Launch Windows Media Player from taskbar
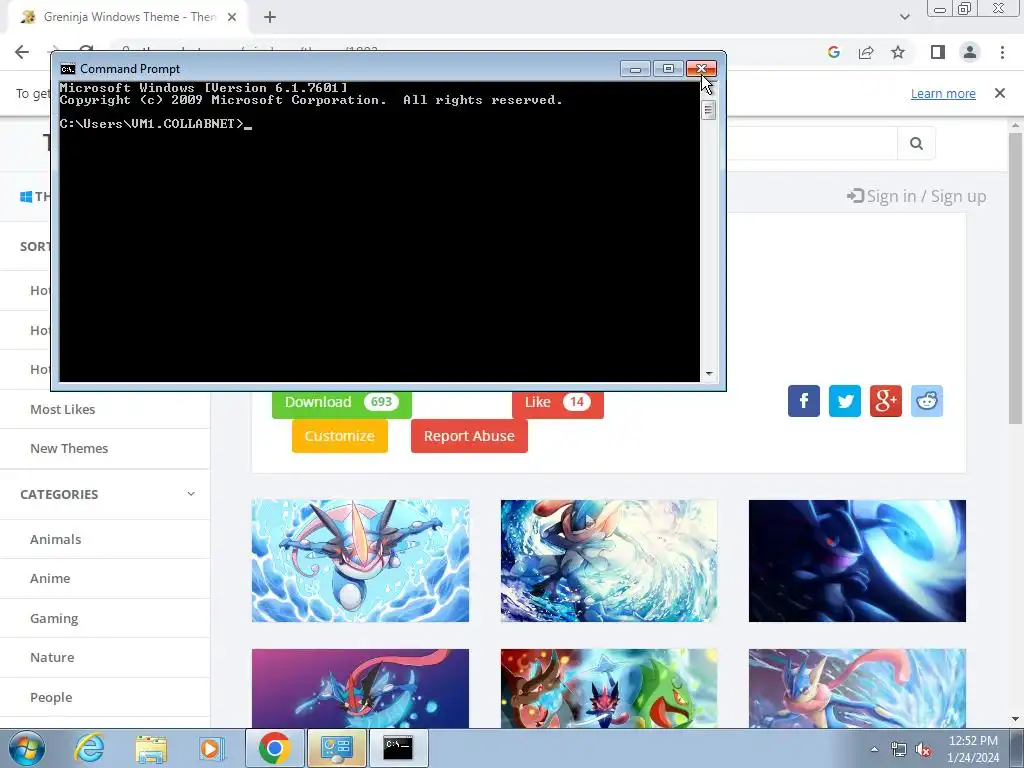This screenshot has width=1024, height=768. 212,748
